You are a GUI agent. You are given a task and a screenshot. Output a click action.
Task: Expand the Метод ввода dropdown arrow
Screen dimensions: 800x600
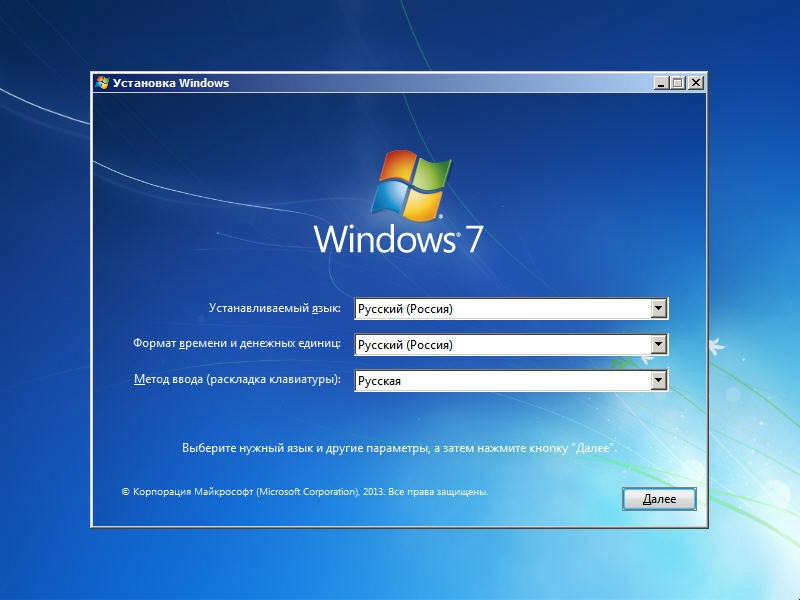pyautogui.click(x=658, y=381)
